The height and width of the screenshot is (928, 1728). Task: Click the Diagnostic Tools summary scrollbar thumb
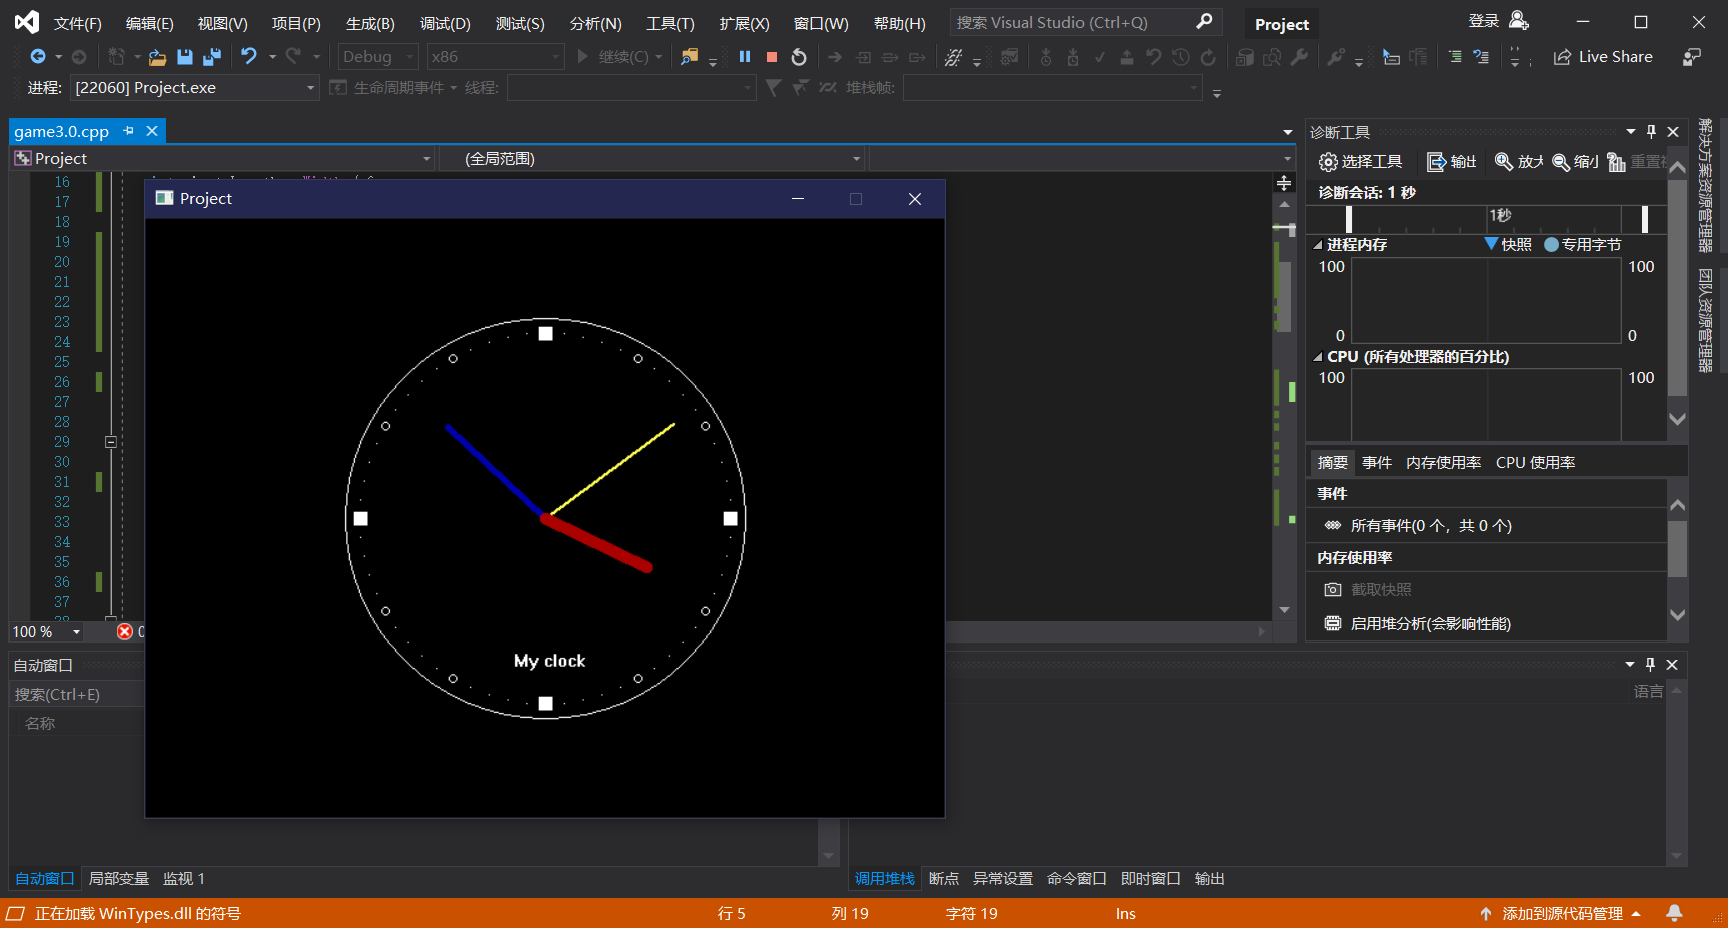(1678, 548)
